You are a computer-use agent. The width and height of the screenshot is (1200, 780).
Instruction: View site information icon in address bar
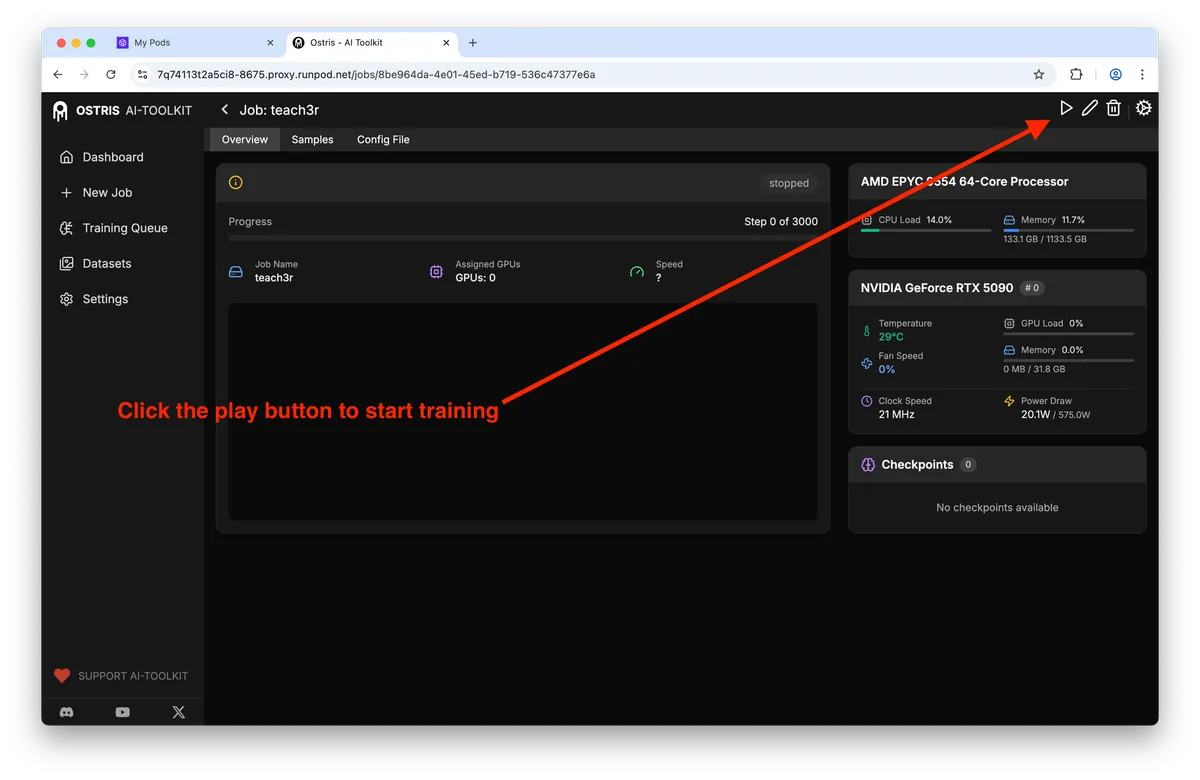142,75
